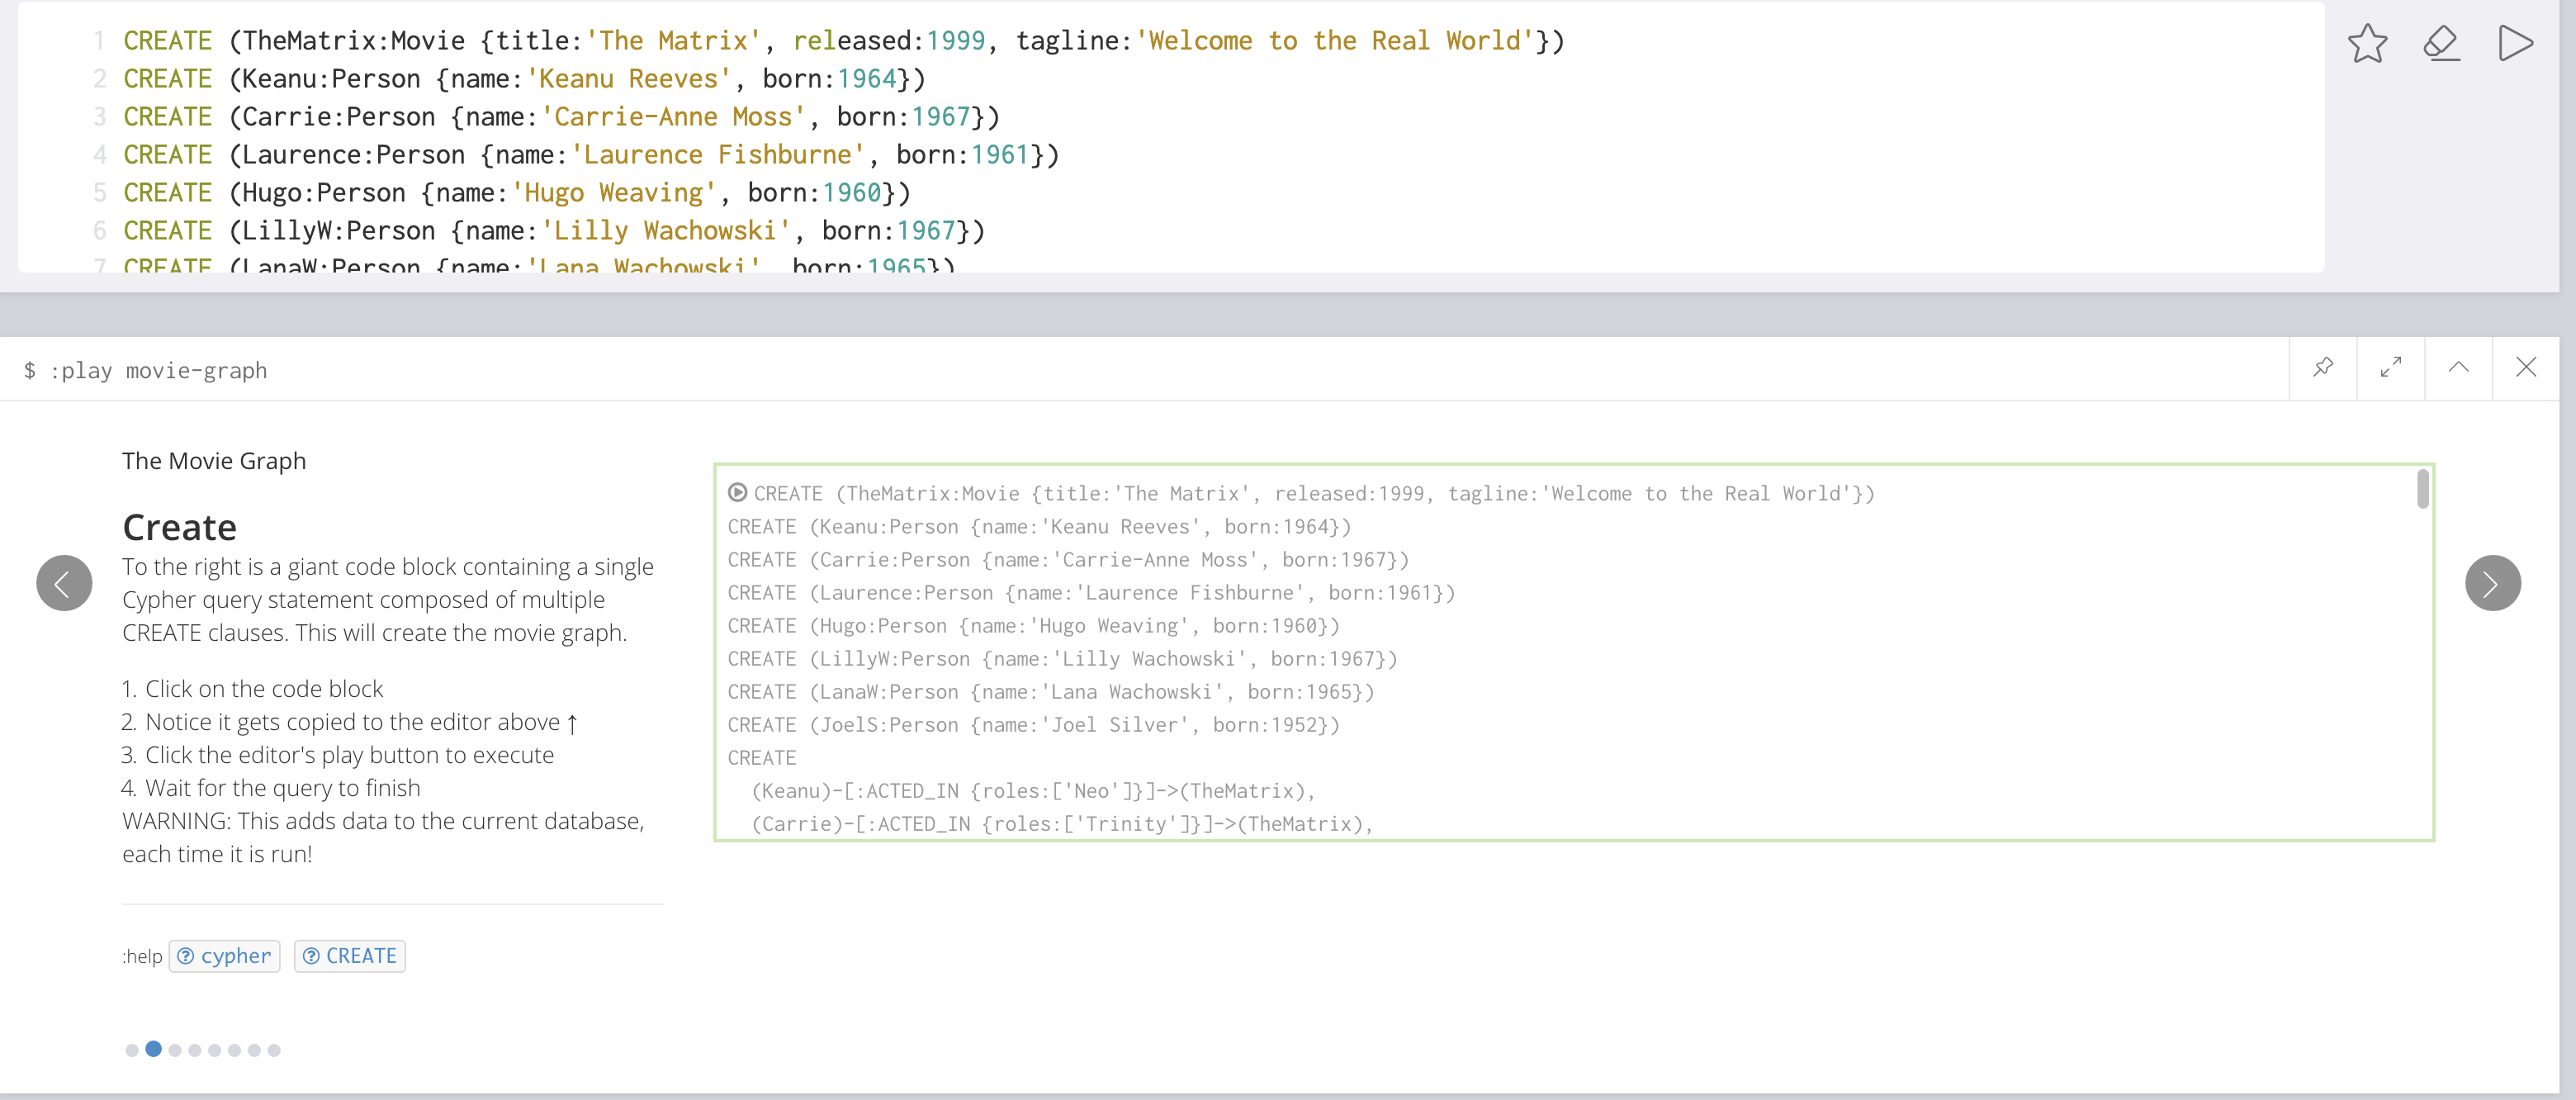Click the 'Create' heading
The height and width of the screenshot is (1100, 2576).
pos(179,527)
